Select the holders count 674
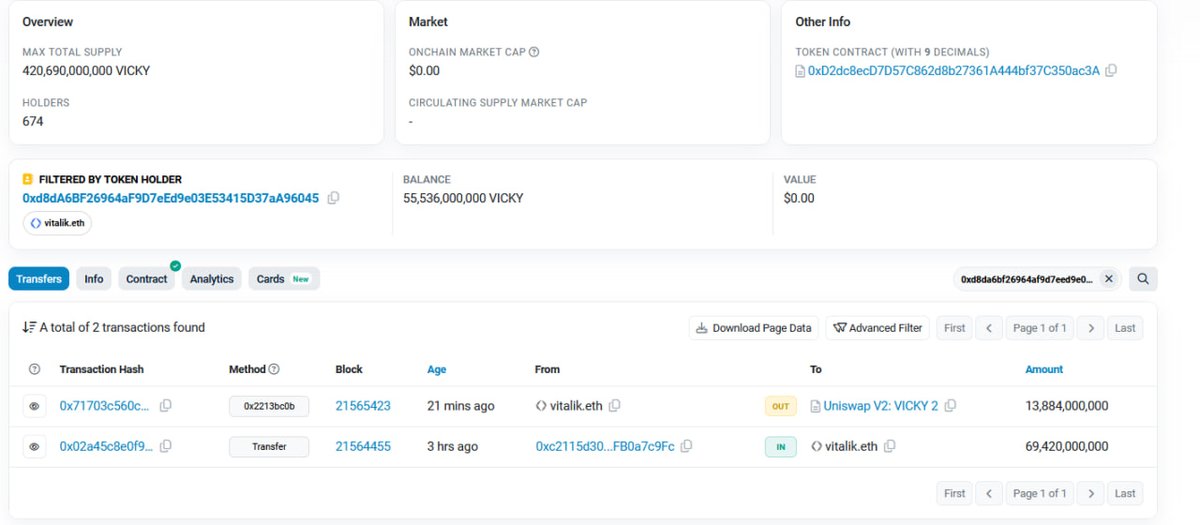This screenshot has width=1200, height=525. 33,121
